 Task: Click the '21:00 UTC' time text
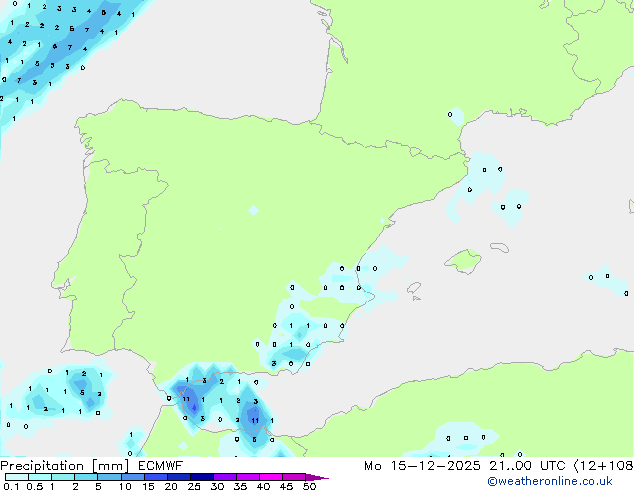point(527,466)
